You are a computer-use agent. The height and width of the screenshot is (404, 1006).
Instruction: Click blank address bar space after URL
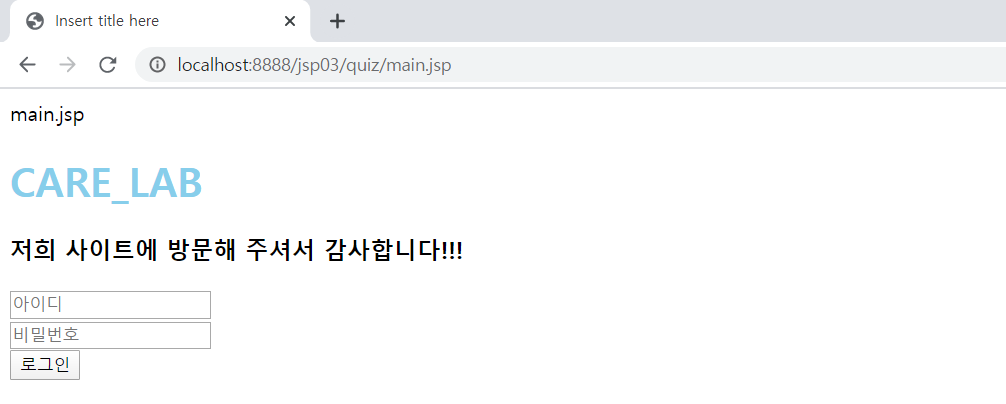pyautogui.click(x=725, y=65)
